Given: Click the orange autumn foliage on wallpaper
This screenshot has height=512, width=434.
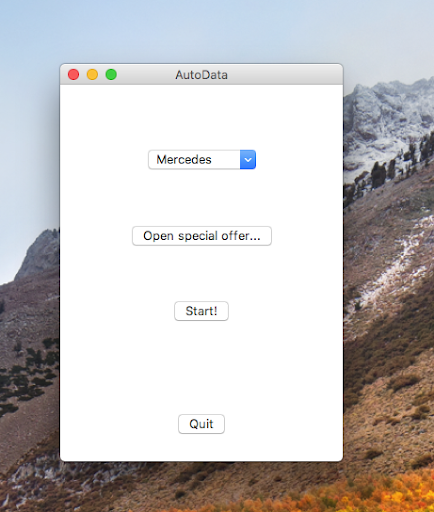Looking at the screenshot, I should tap(383, 493).
